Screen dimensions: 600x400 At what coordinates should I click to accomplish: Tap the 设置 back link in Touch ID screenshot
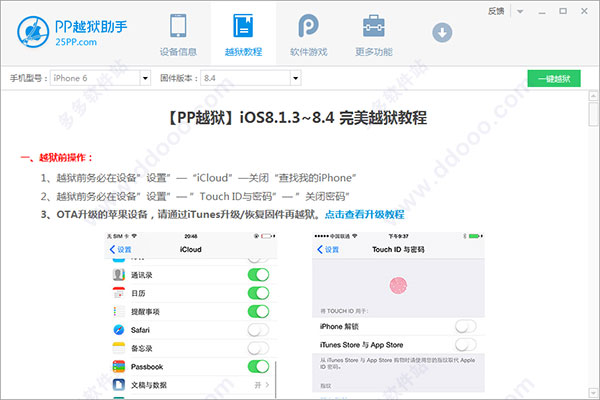(328, 250)
